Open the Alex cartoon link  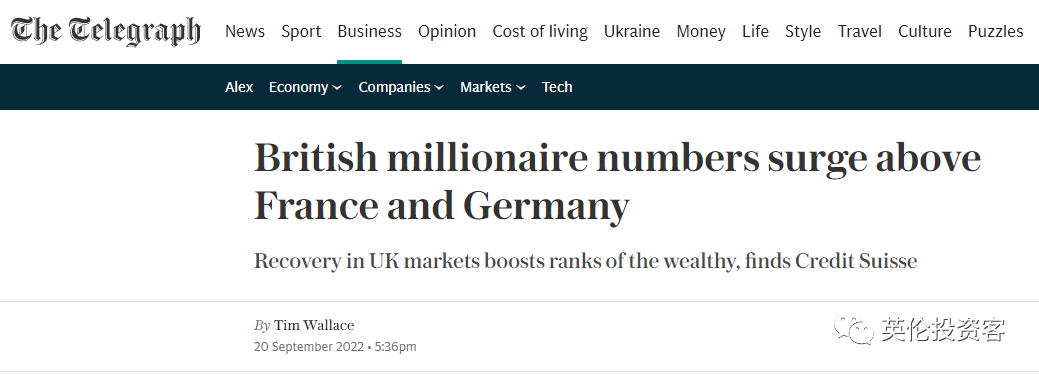pos(239,87)
